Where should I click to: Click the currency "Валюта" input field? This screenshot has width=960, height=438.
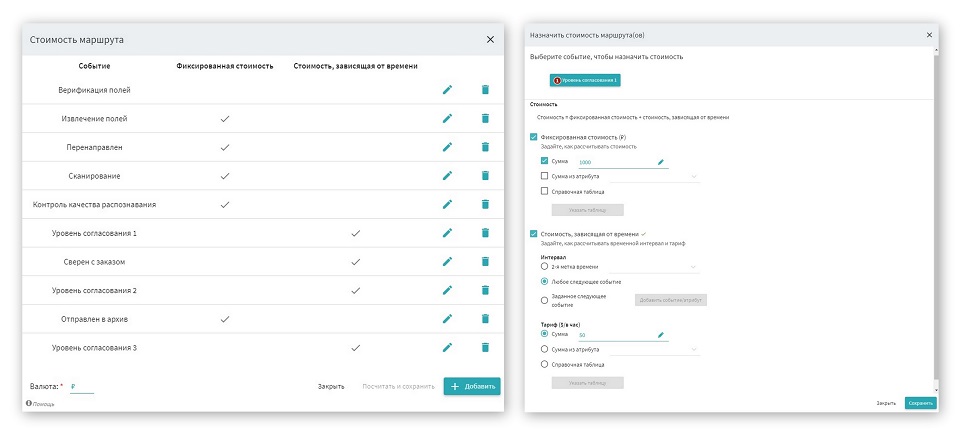[x=80, y=386]
